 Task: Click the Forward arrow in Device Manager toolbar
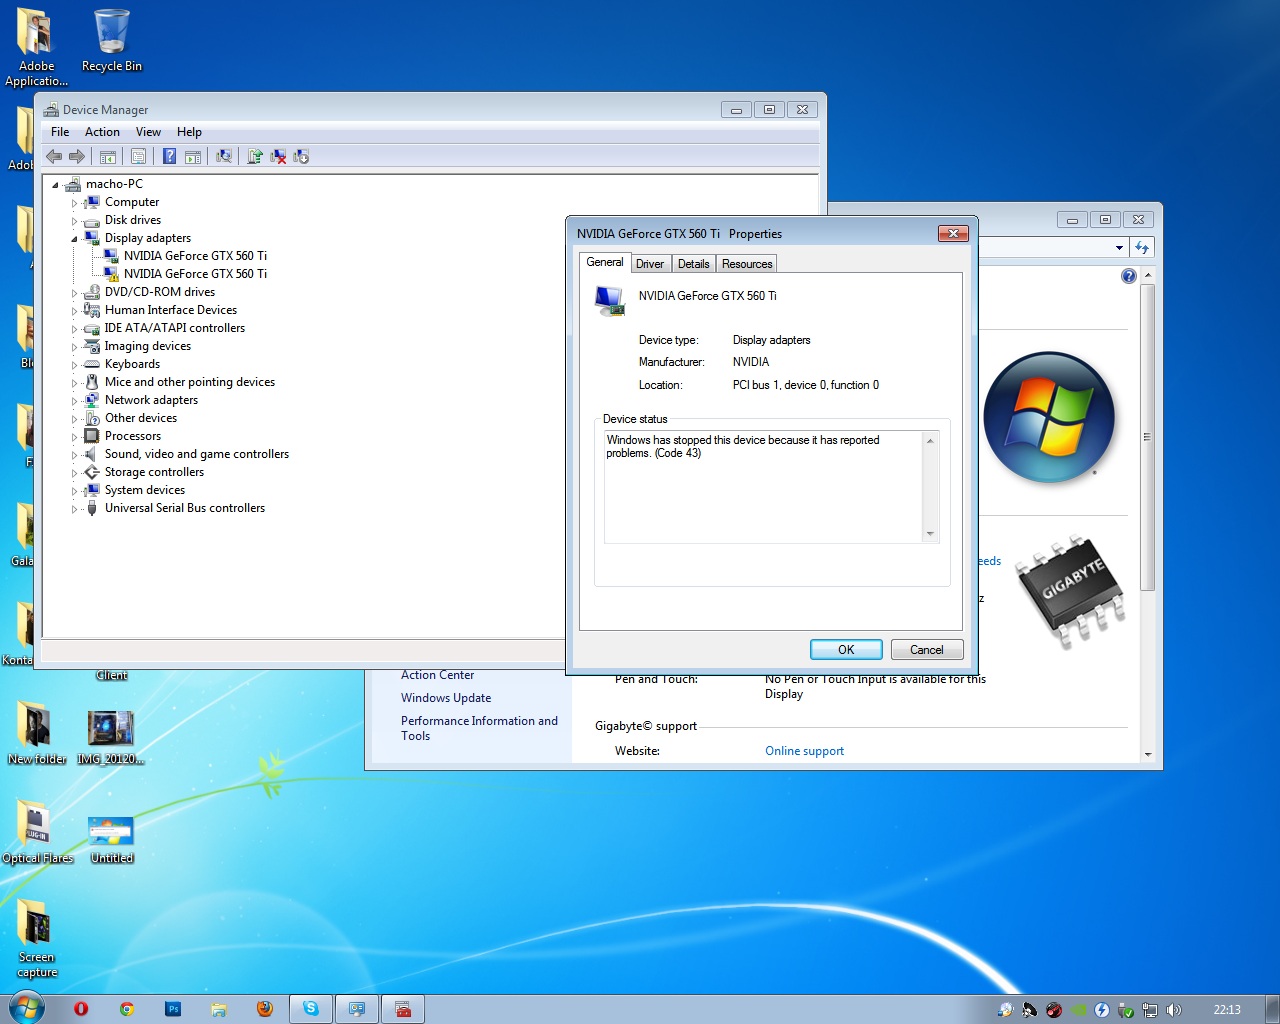pyautogui.click(x=77, y=156)
